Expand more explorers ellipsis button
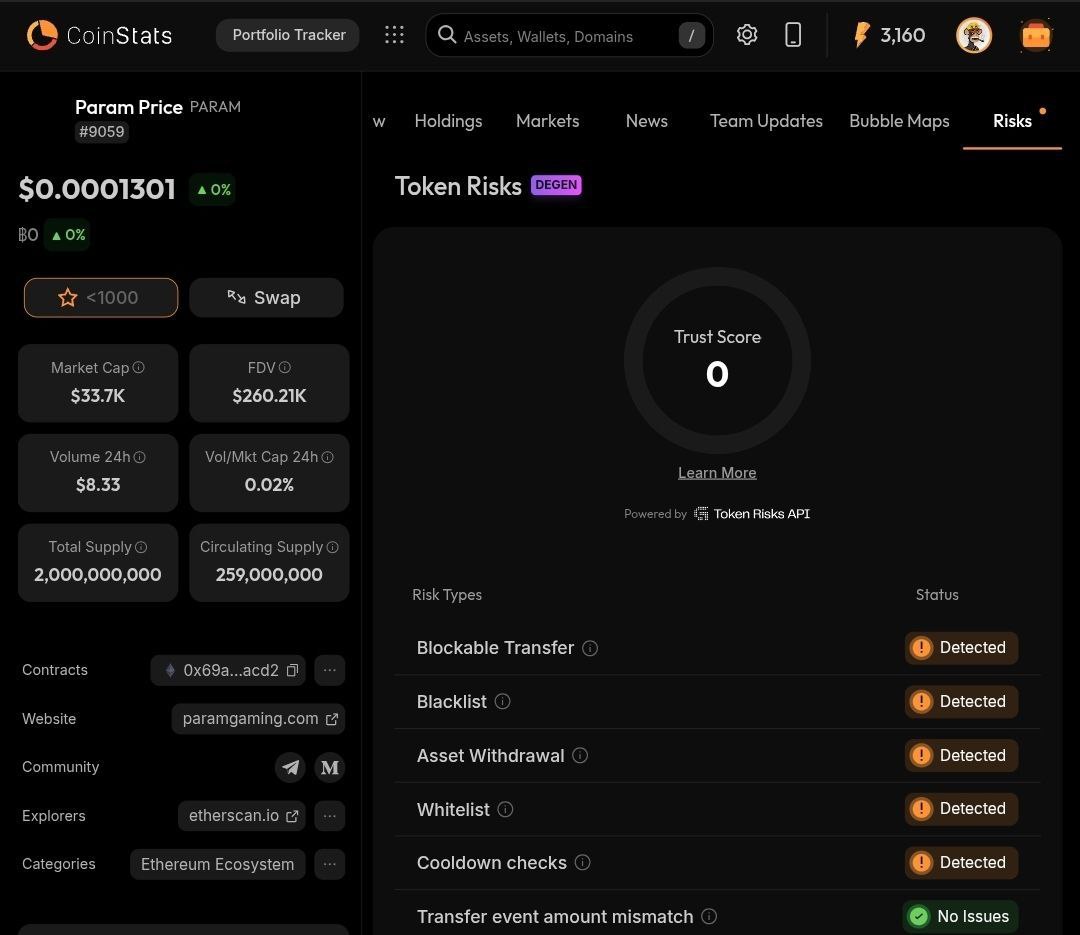1080x935 pixels. coord(330,816)
